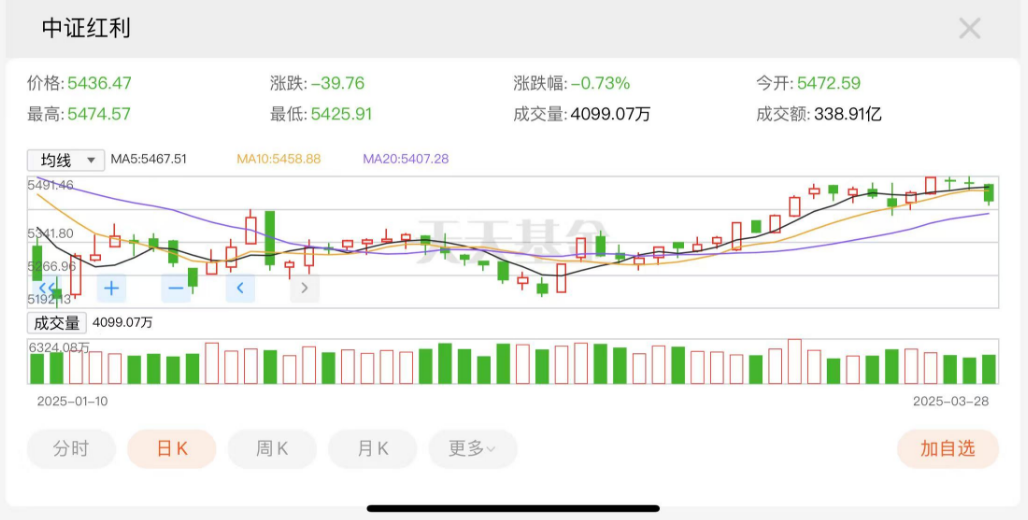Click the 价格 value 5436.47
1028x520 pixels.
tap(100, 83)
